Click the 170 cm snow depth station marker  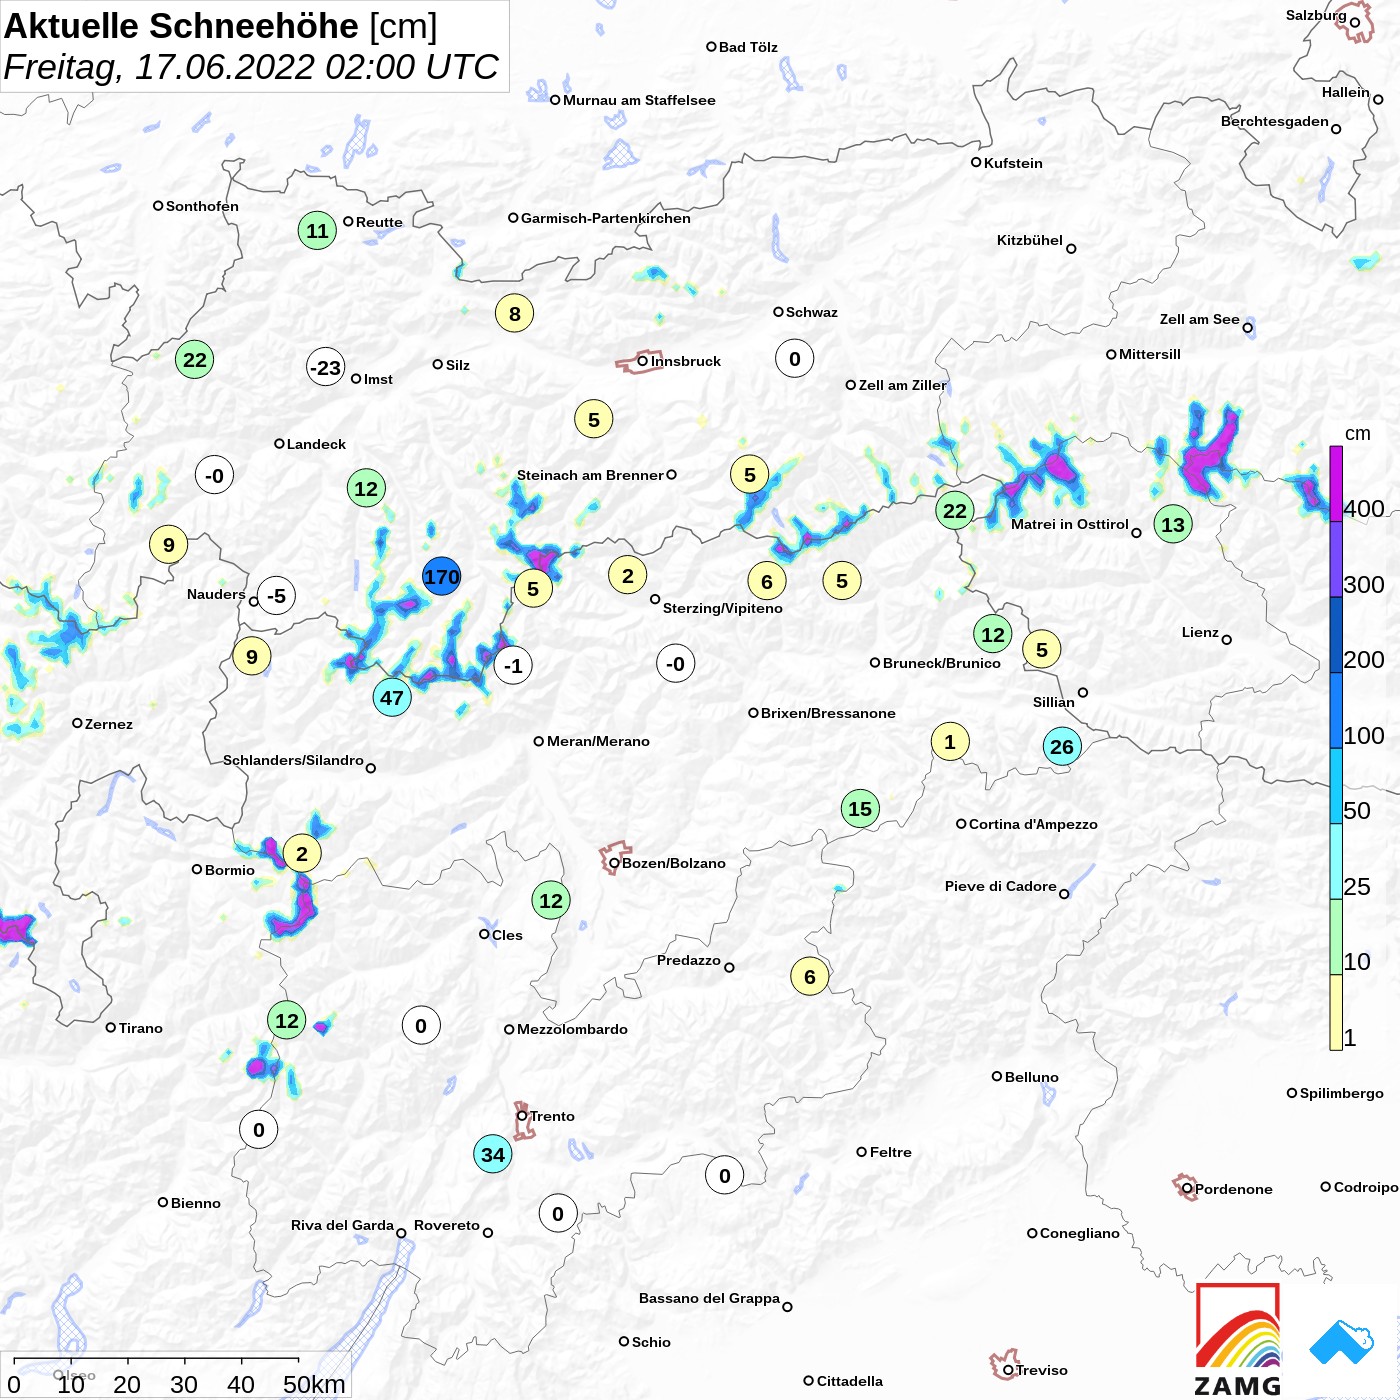coord(442,577)
